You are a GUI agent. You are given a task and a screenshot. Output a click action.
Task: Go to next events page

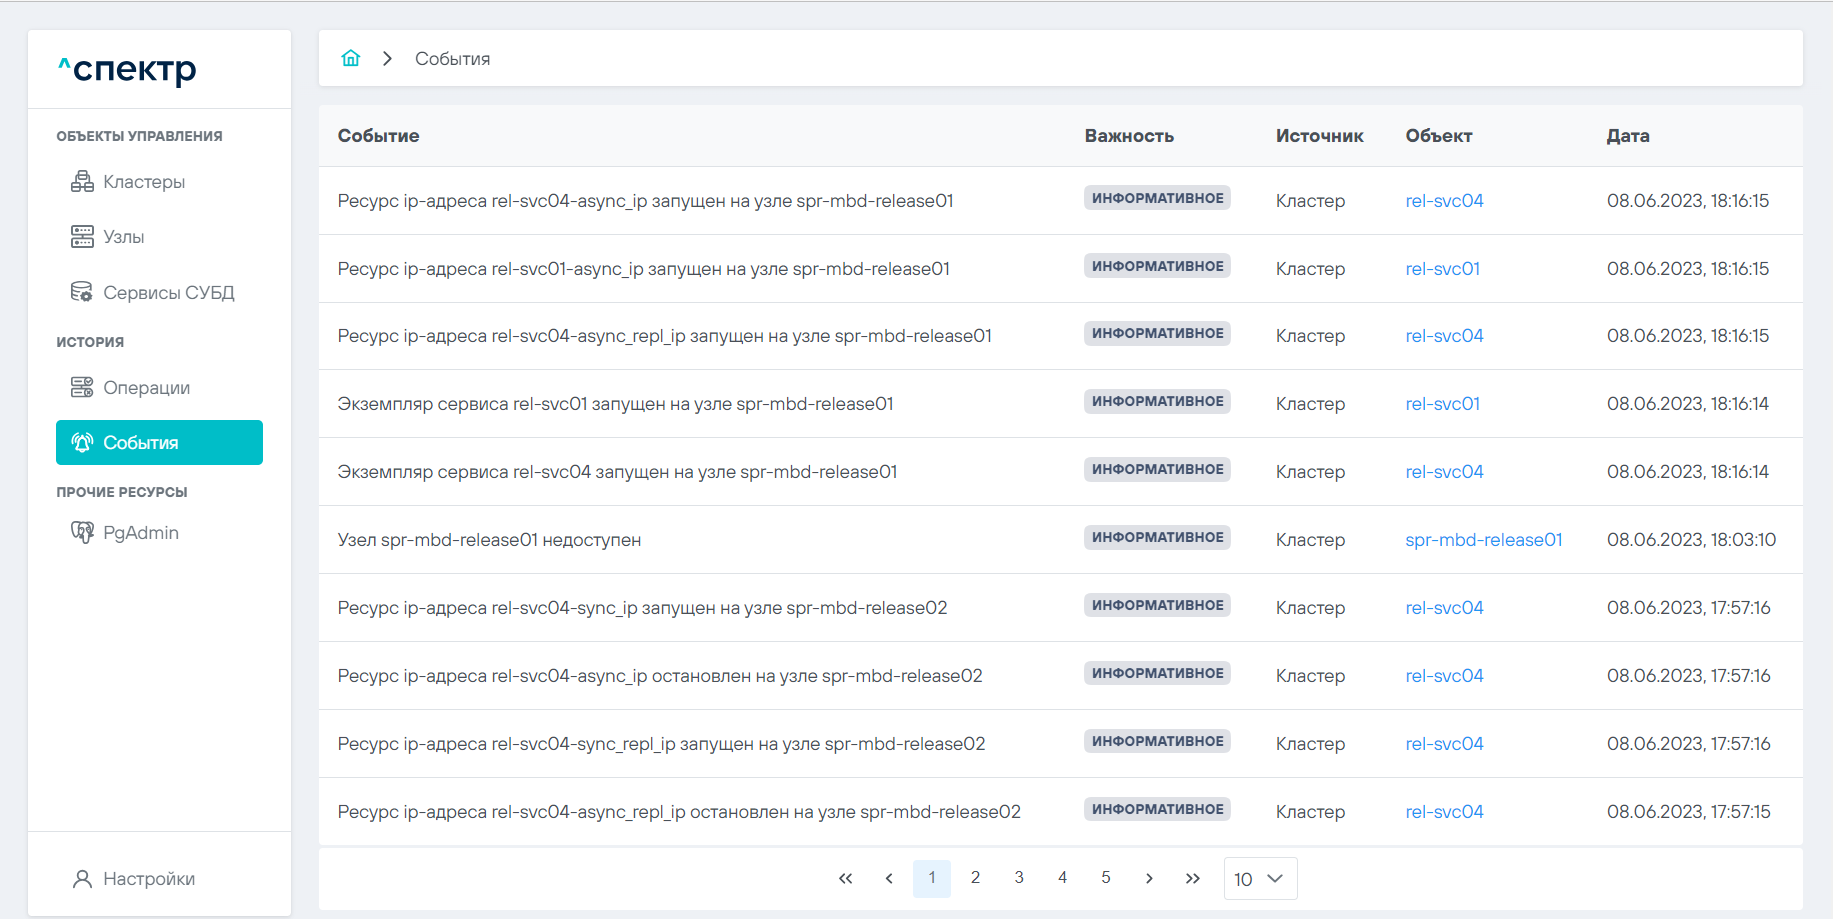[1149, 879]
